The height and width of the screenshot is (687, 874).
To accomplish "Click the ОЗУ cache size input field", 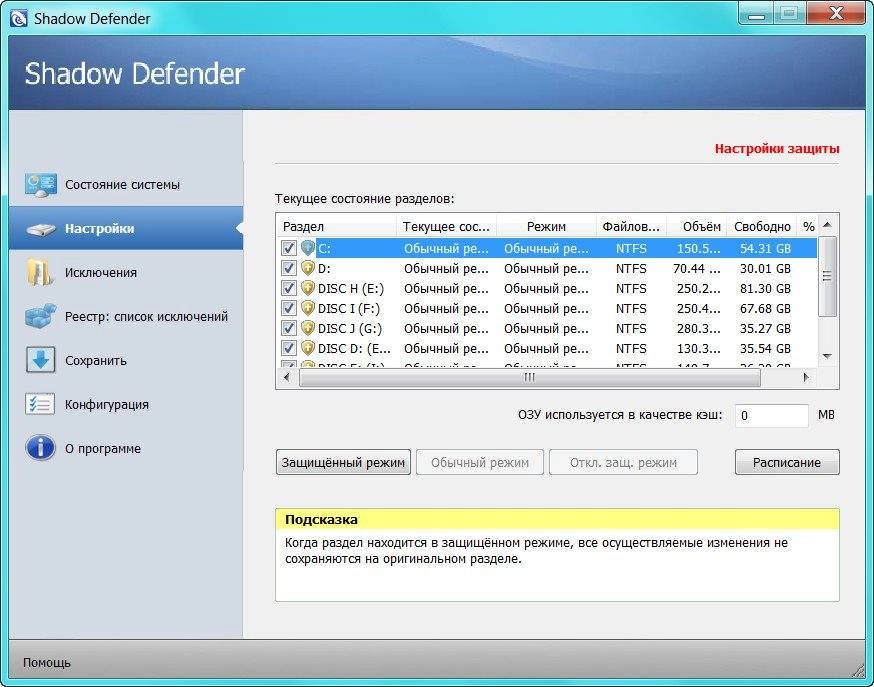I will coord(771,416).
